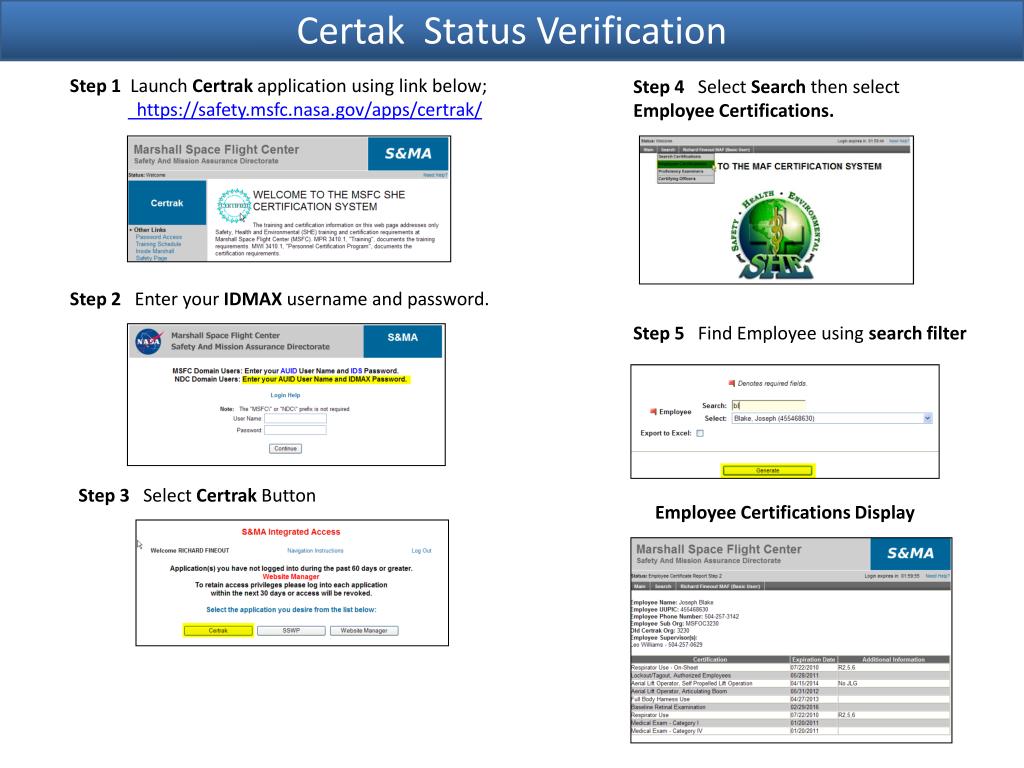Open the Training Schedule link
The image size is (1024, 768).
pyautogui.click(x=158, y=244)
